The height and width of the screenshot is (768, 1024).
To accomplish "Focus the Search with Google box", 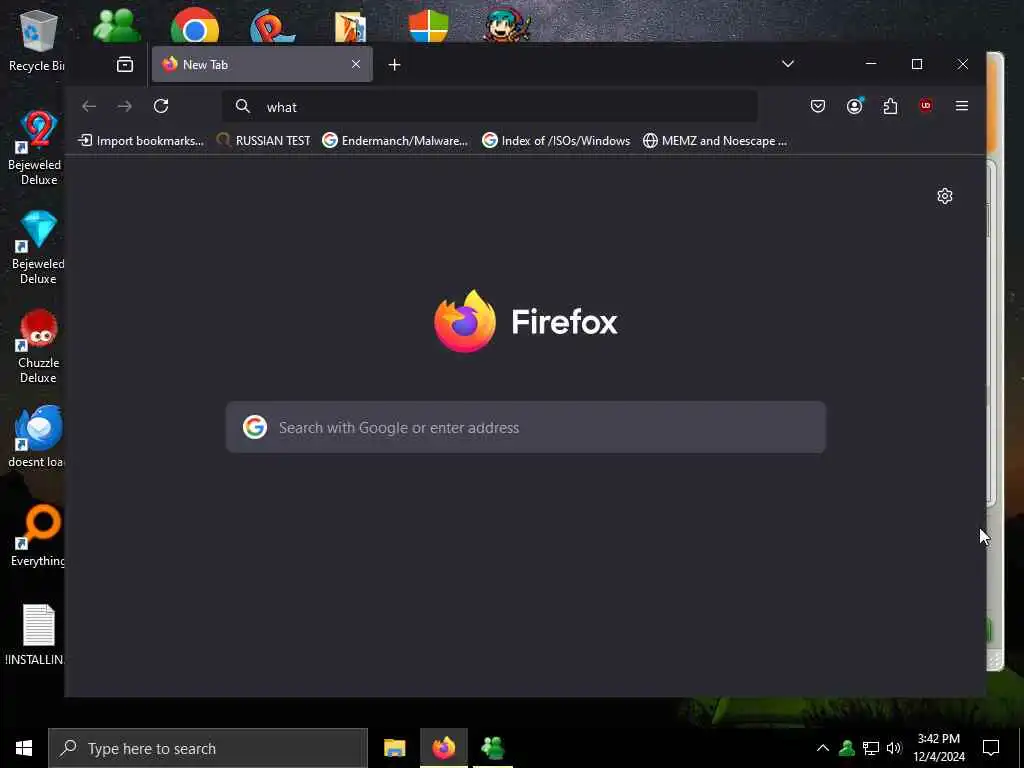I will [526, 427].
